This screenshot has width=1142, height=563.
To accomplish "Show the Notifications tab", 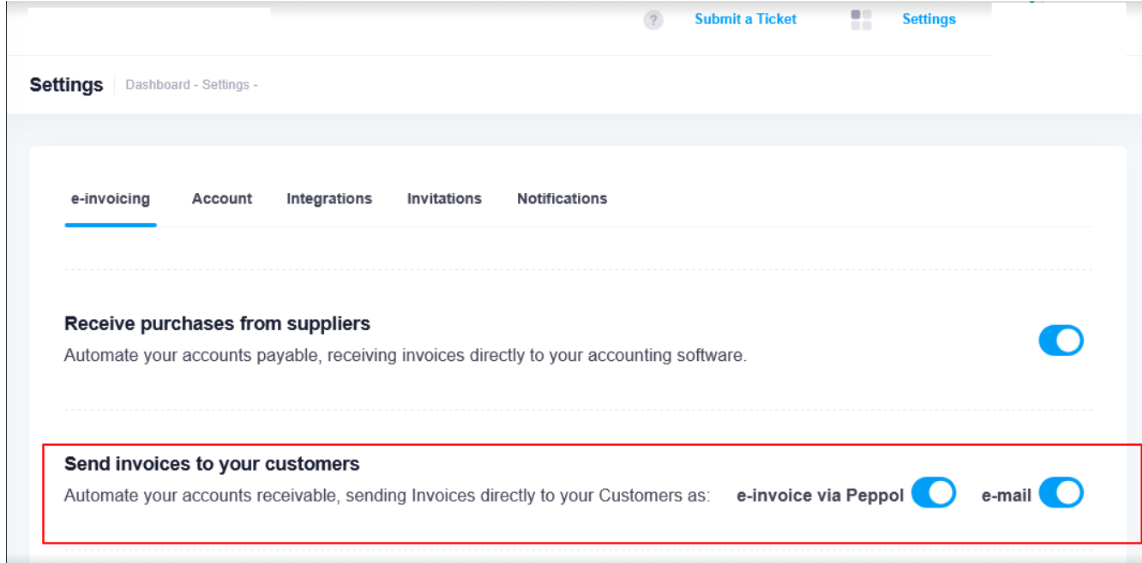I will point(562,199).
